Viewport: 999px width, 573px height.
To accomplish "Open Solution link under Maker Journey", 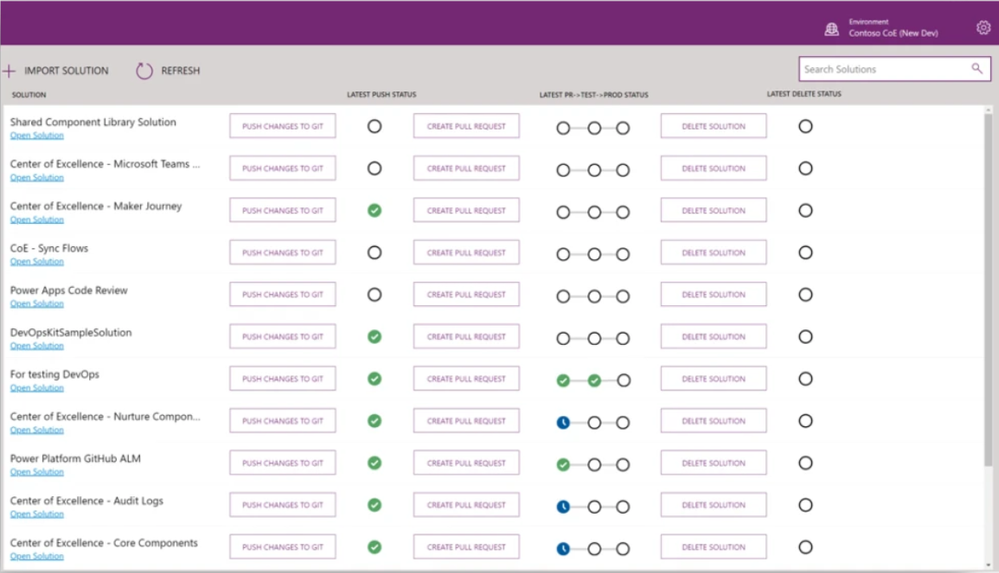I will 37,219.
